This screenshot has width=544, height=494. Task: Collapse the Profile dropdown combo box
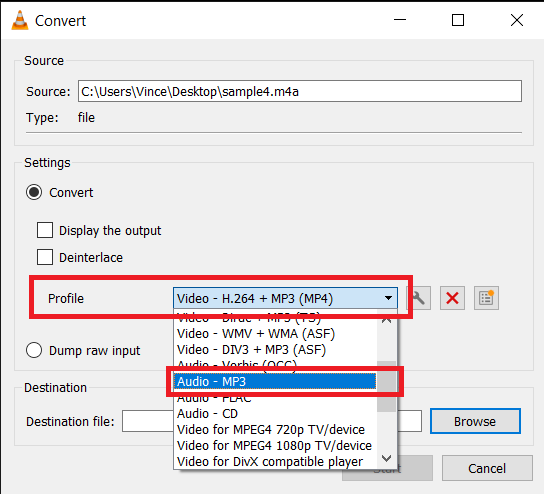[285, 298]
